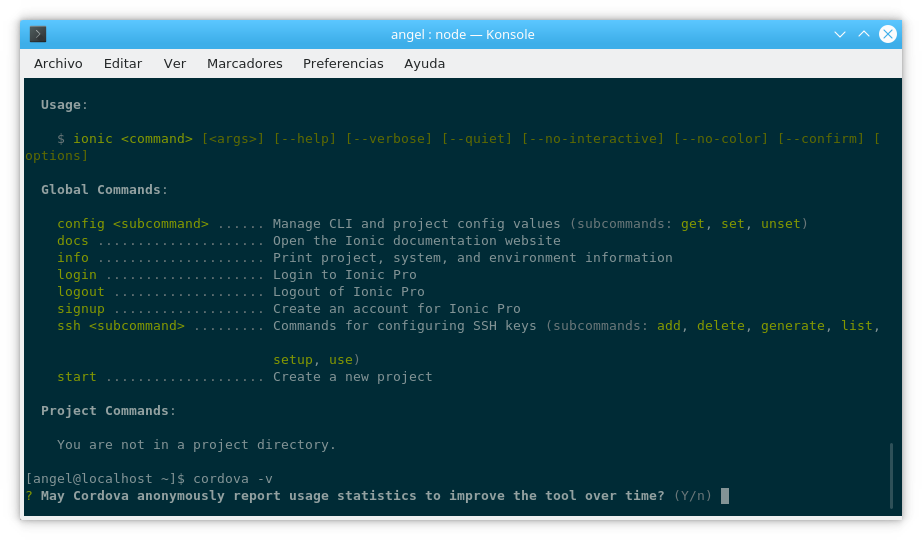Click the 'logout' command text
The width and height of the screenshot is (922, 540).
tap(81, 292)
